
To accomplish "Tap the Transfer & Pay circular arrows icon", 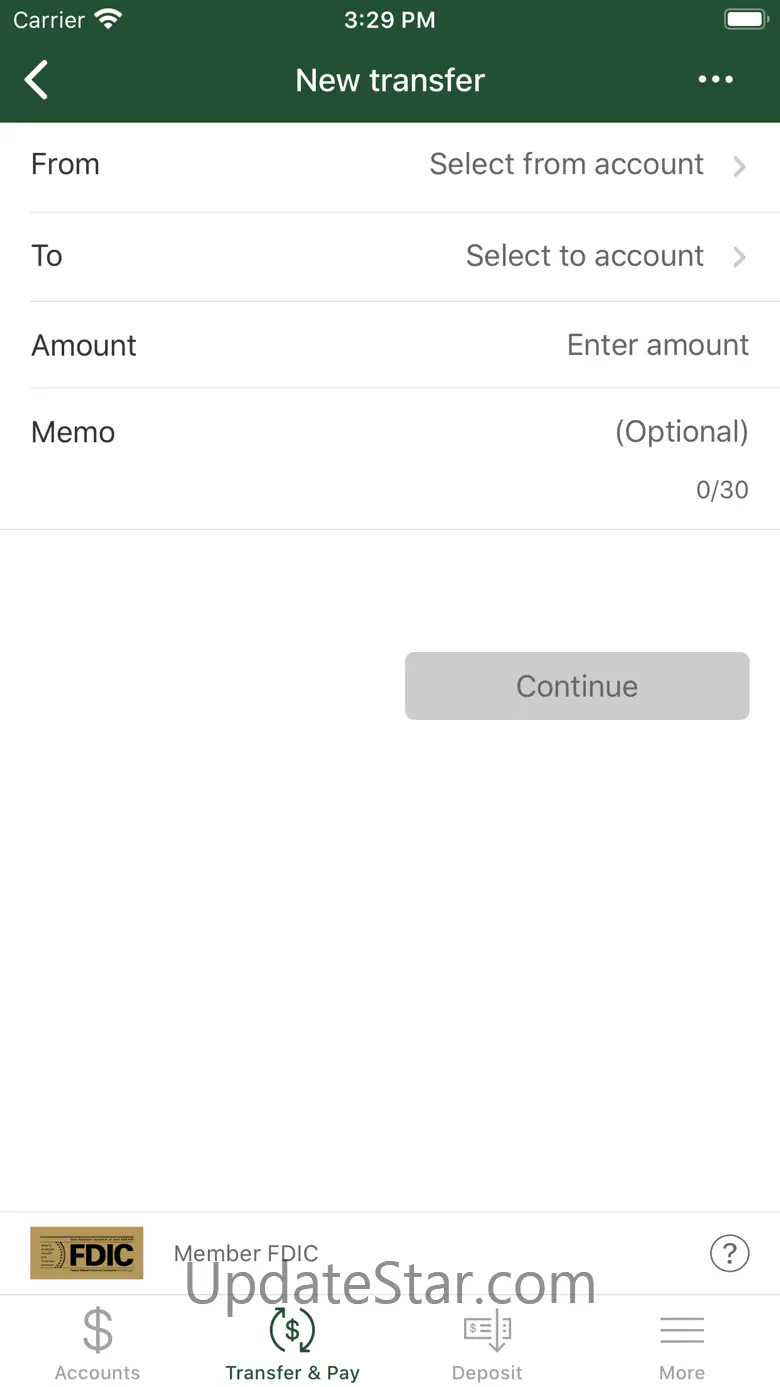I will pos(292,1330).
